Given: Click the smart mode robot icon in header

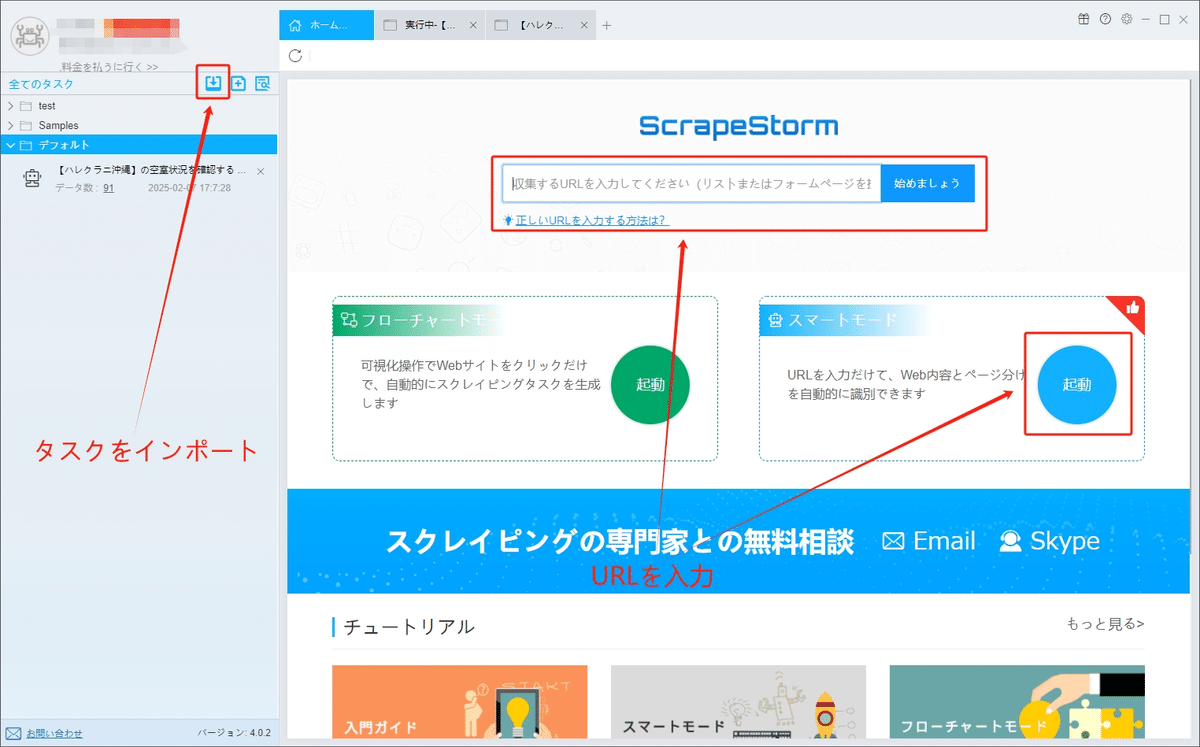Looking at the screenshot, I should point(776,320).
